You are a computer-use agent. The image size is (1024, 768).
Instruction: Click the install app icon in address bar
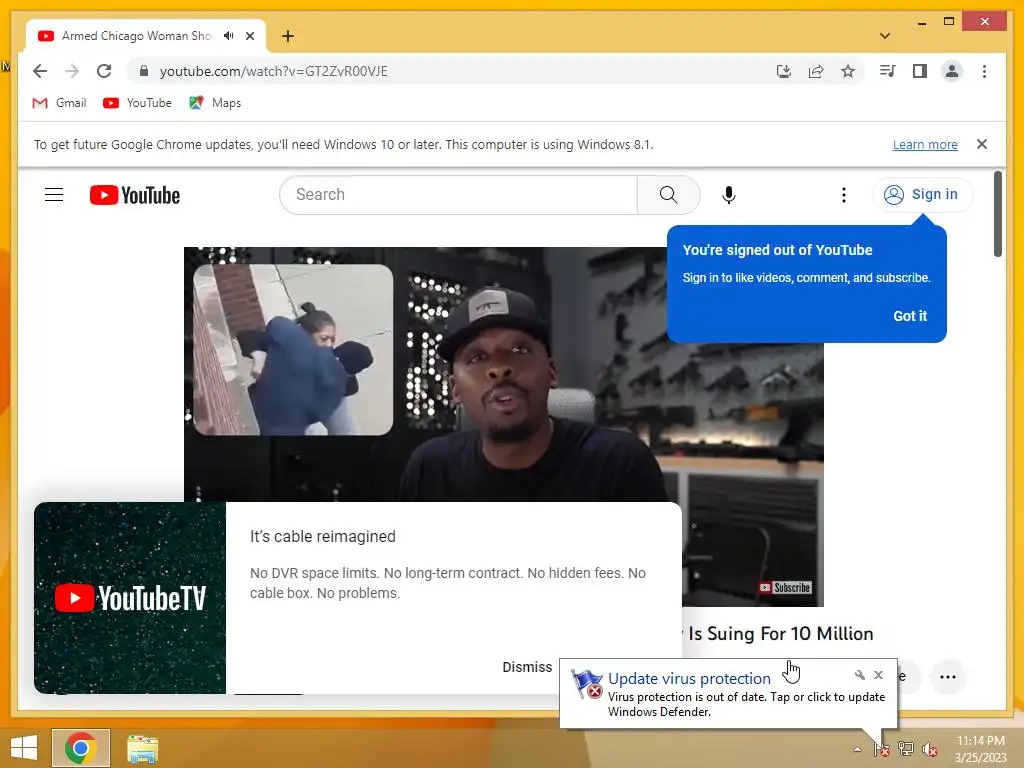tap(784, 71)
